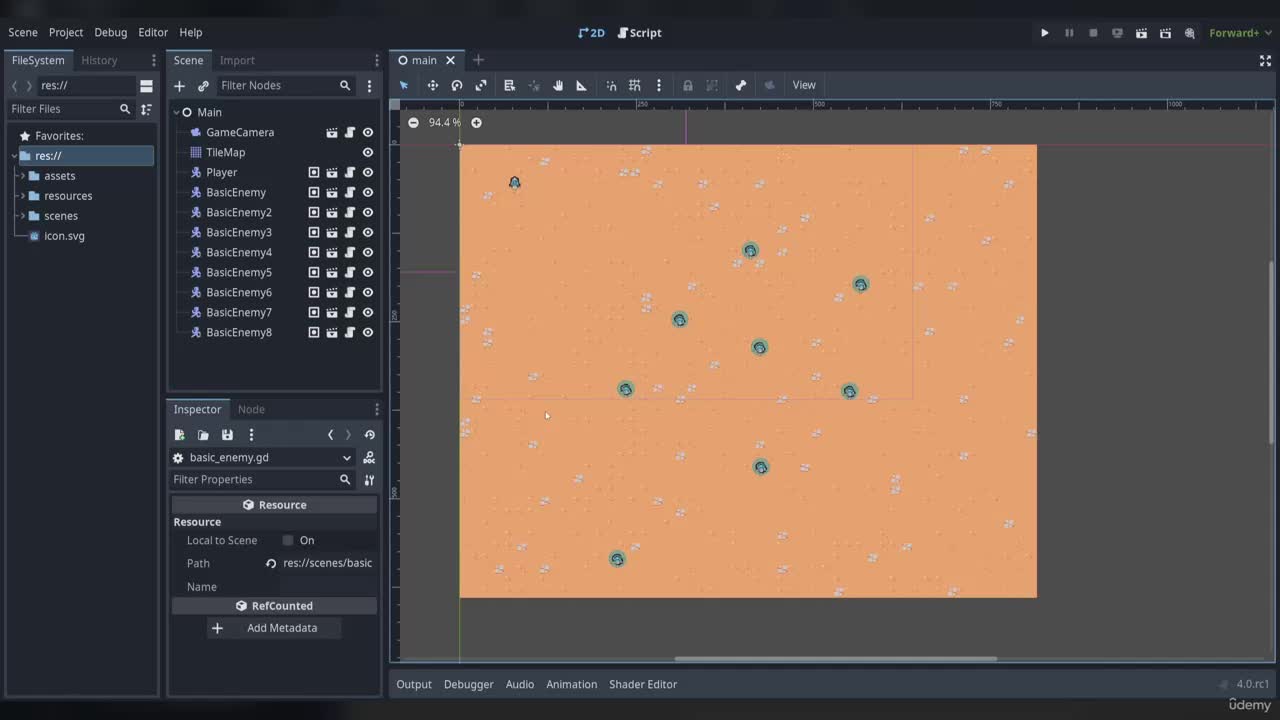Toggle FileSystem split mode icon
Image resolution: width=1280 pixels, height=720 pixels.
(146, 86)
